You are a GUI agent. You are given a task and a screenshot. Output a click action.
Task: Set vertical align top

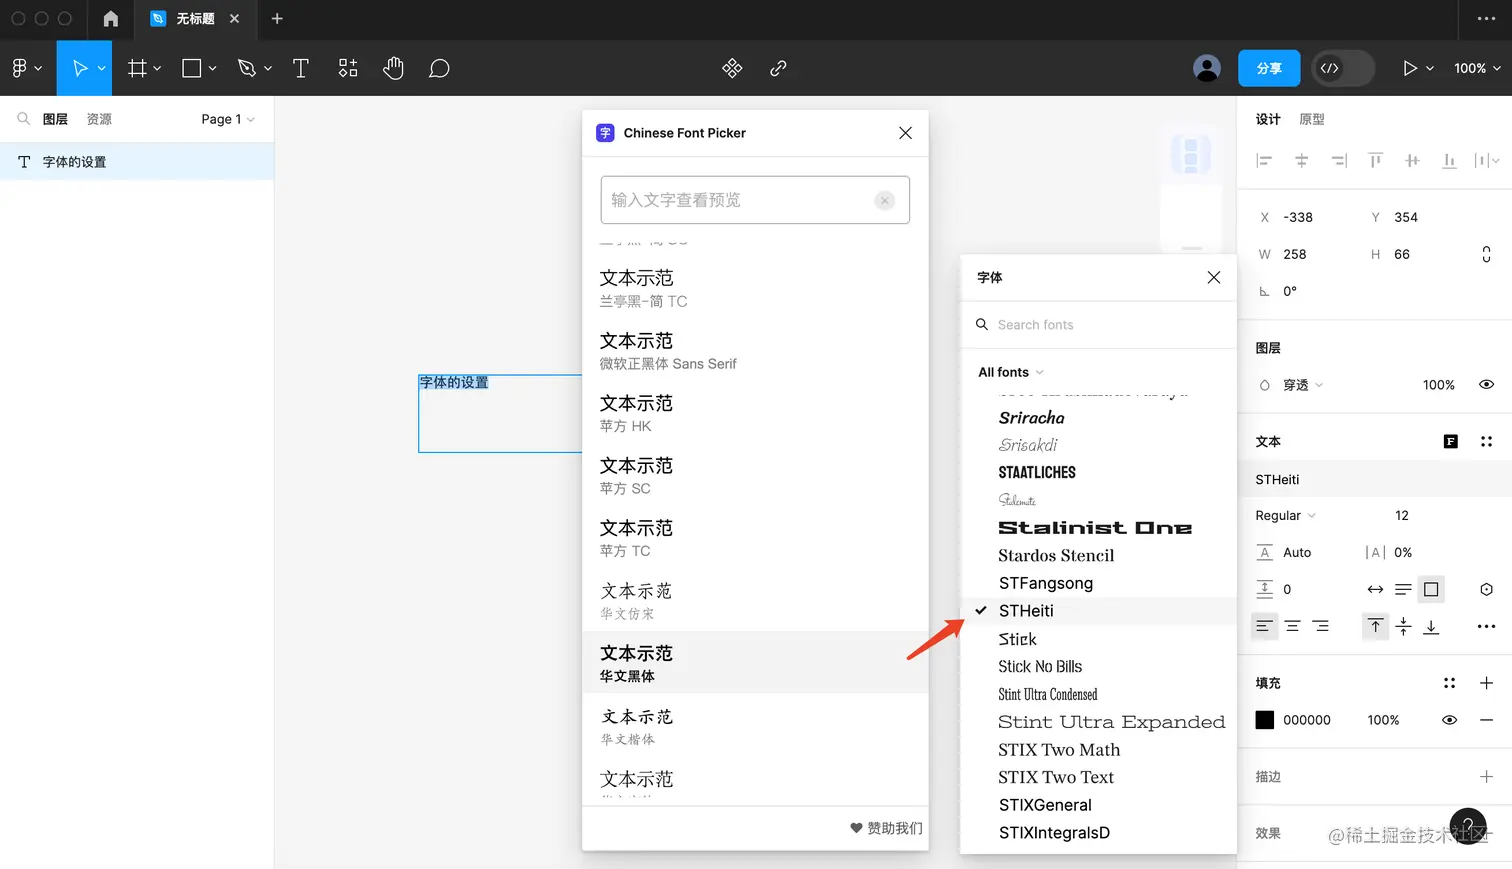(1375, 626)
